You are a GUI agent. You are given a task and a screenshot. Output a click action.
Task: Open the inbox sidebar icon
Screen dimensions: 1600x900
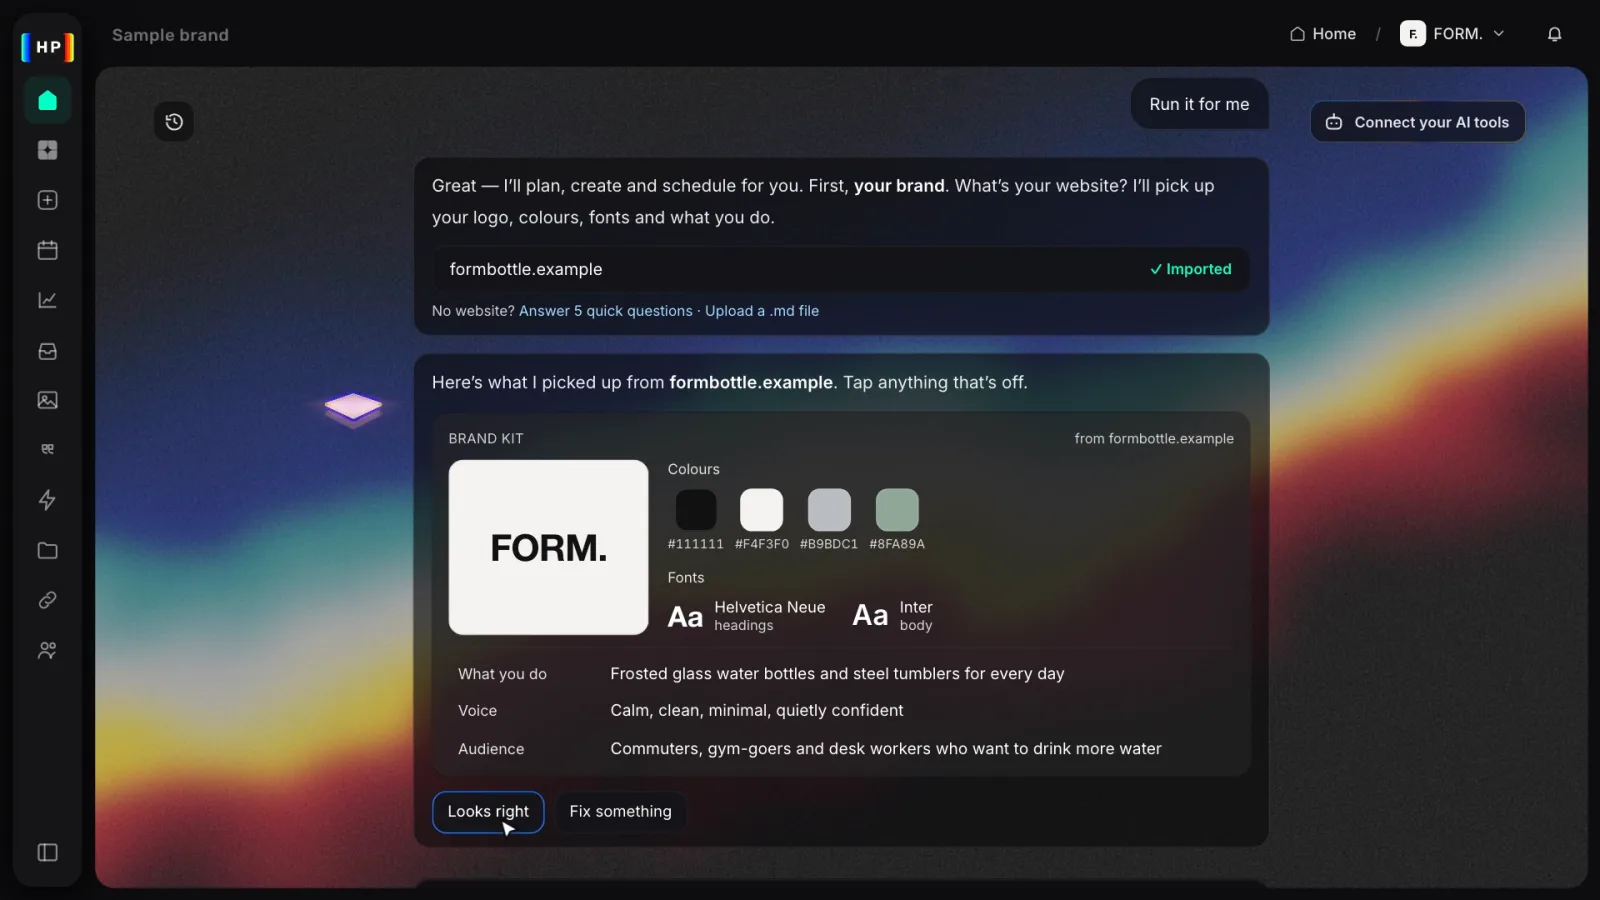(47, 351)
